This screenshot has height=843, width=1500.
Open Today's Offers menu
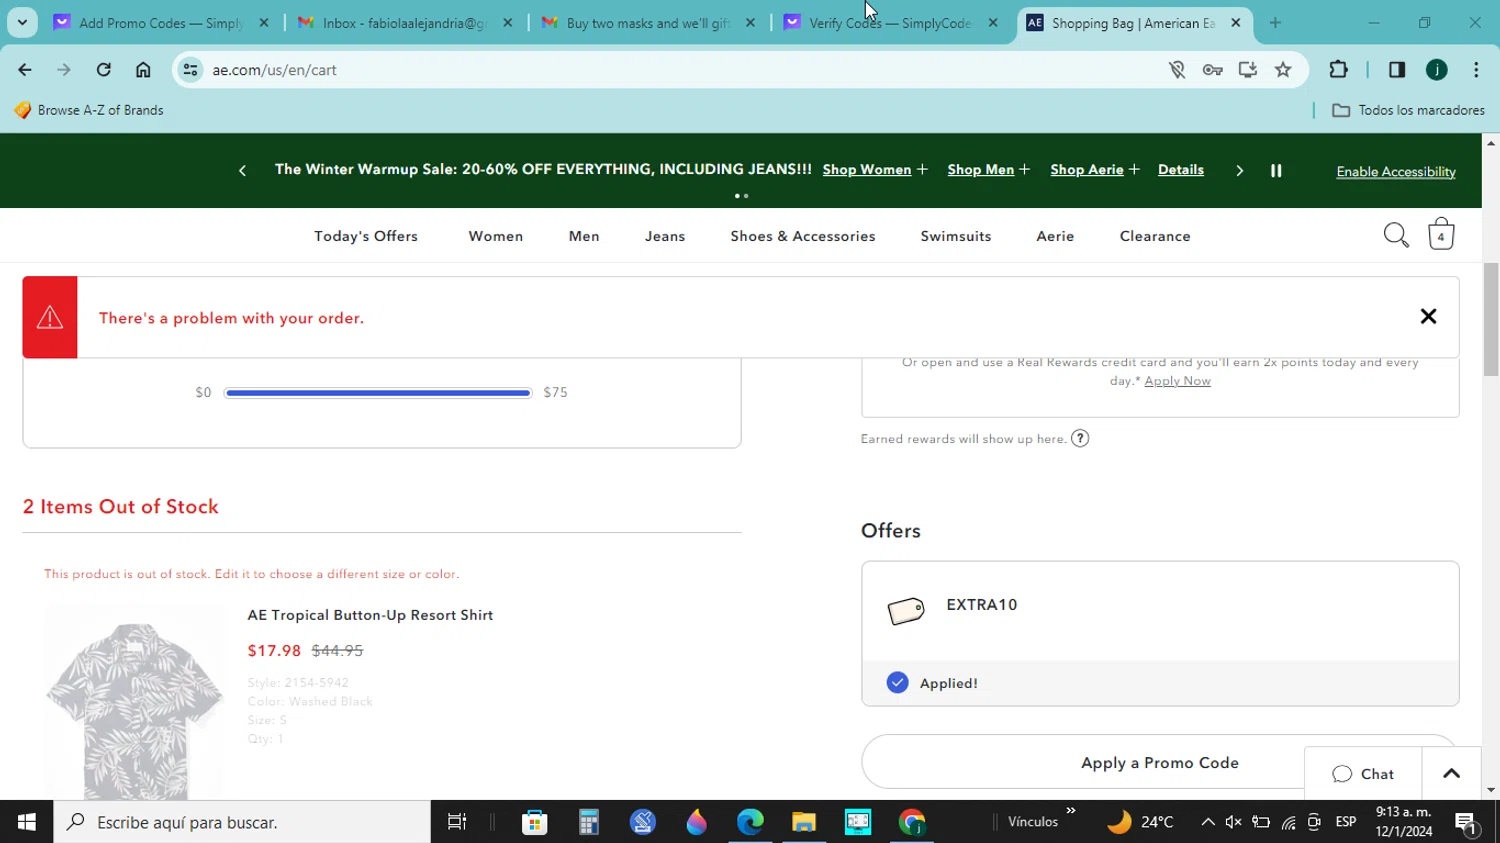[x=366, y=236]
